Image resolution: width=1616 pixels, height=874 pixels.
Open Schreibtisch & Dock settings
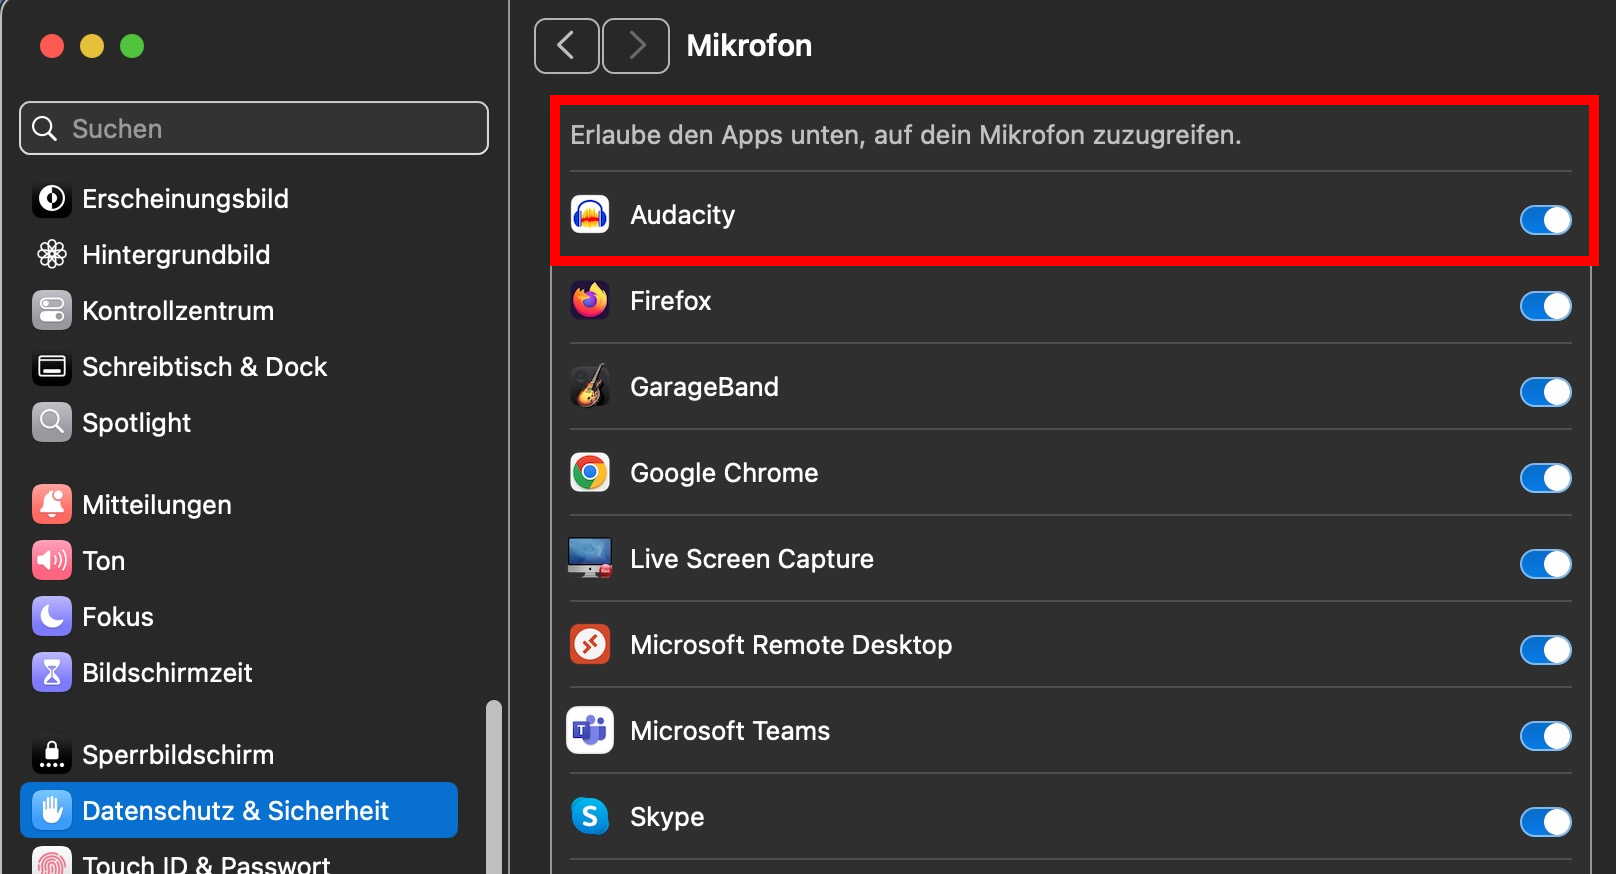239,367
